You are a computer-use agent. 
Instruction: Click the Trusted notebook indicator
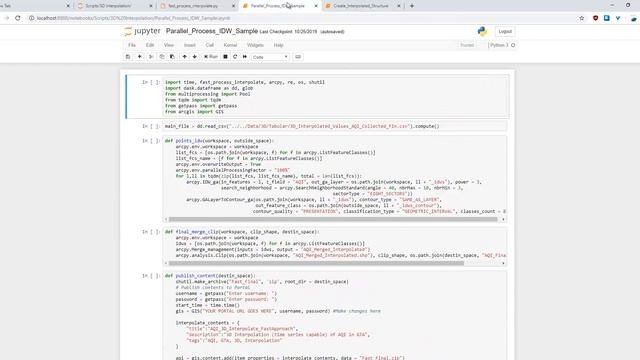coord(467,45)
